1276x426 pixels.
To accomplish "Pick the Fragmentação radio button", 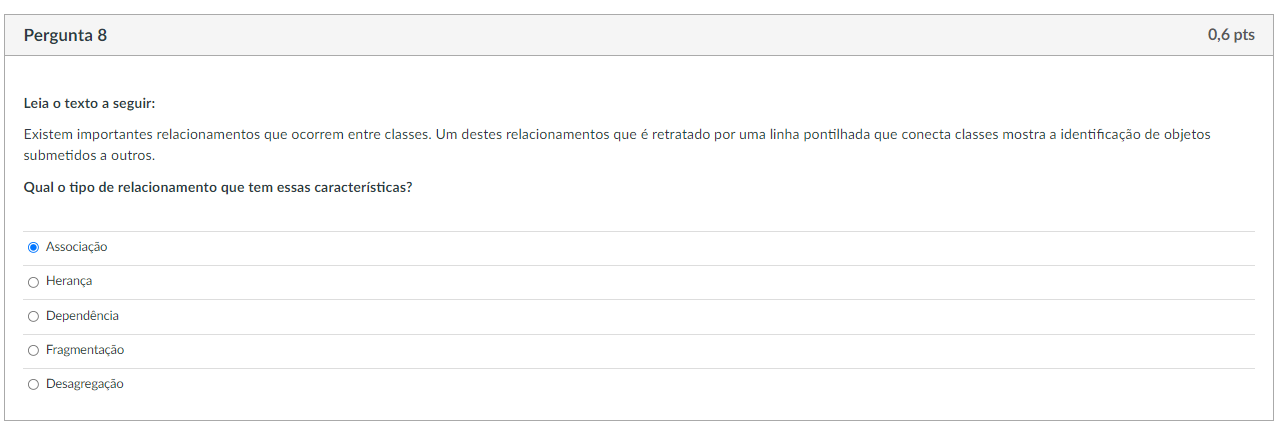I will pyautogui.click(x=34, y=350).
